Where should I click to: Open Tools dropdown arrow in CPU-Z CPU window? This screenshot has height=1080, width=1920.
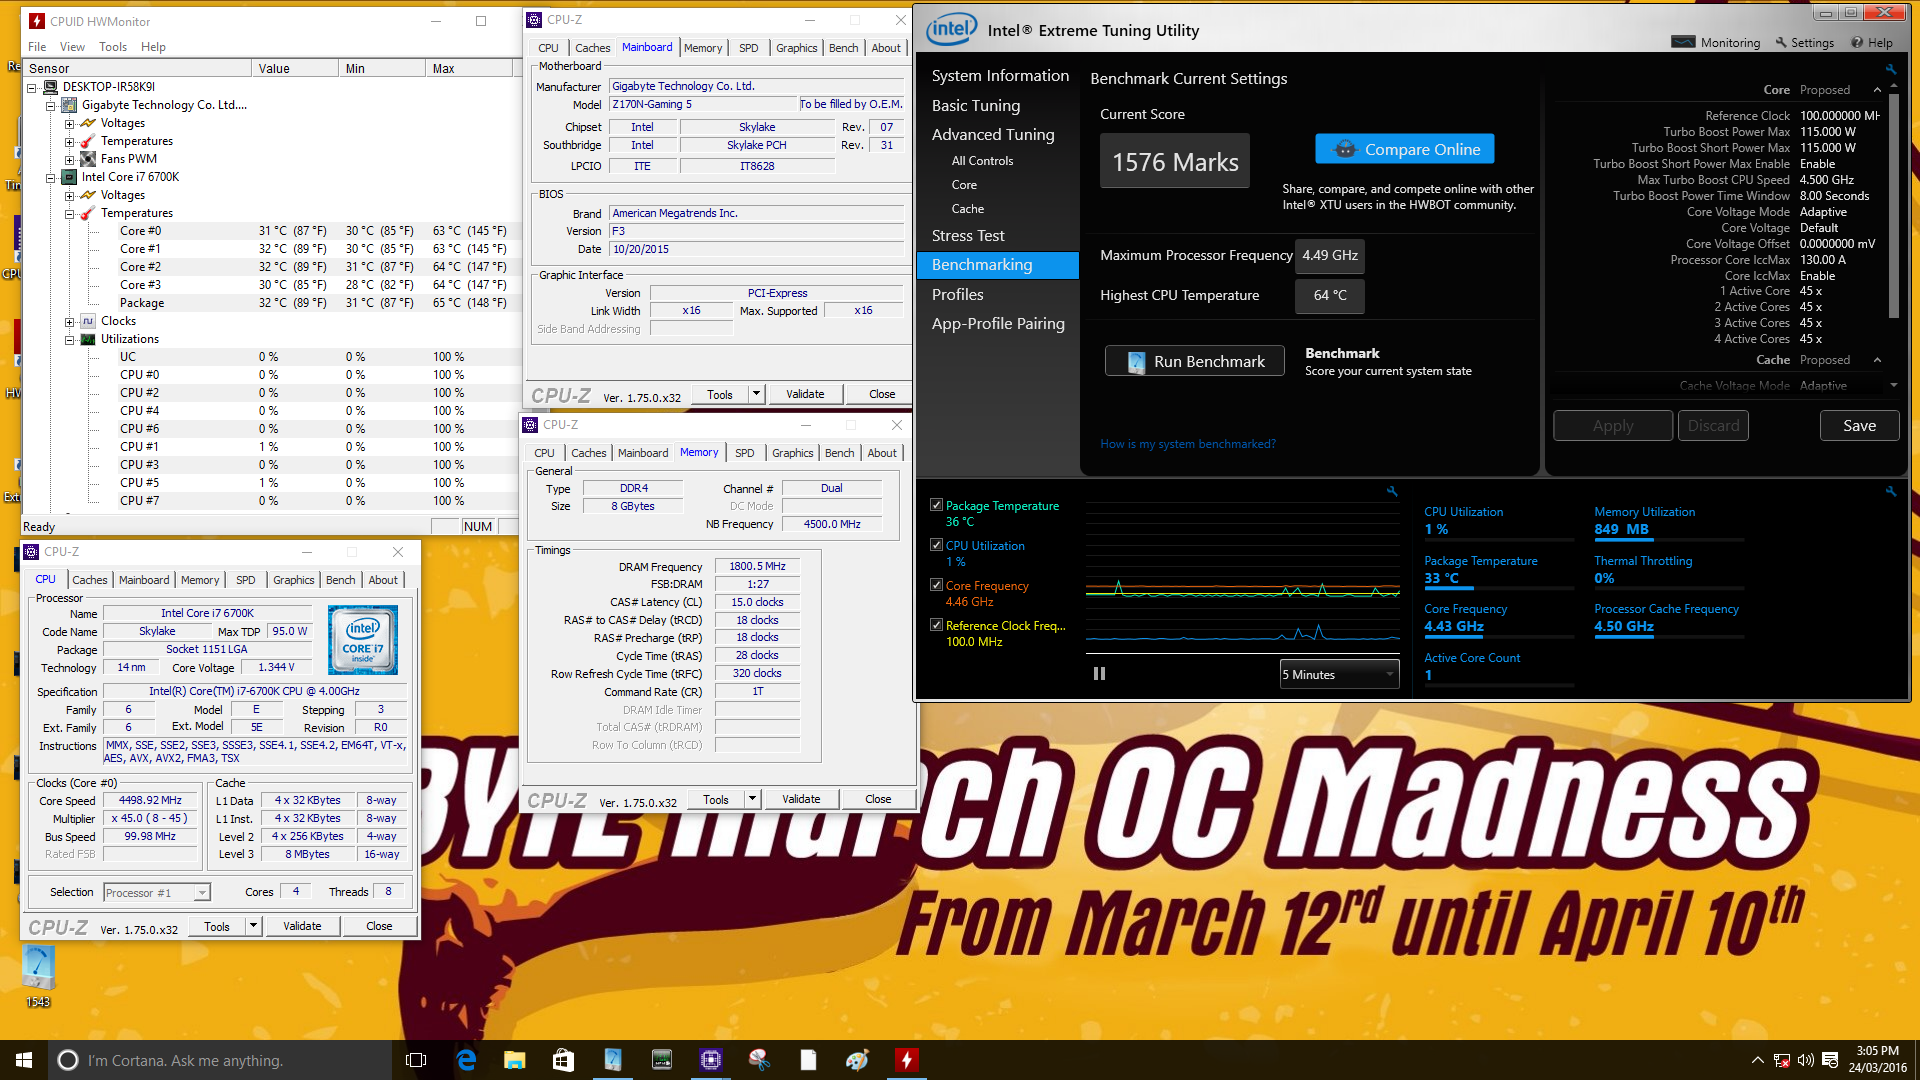(254, 926)
